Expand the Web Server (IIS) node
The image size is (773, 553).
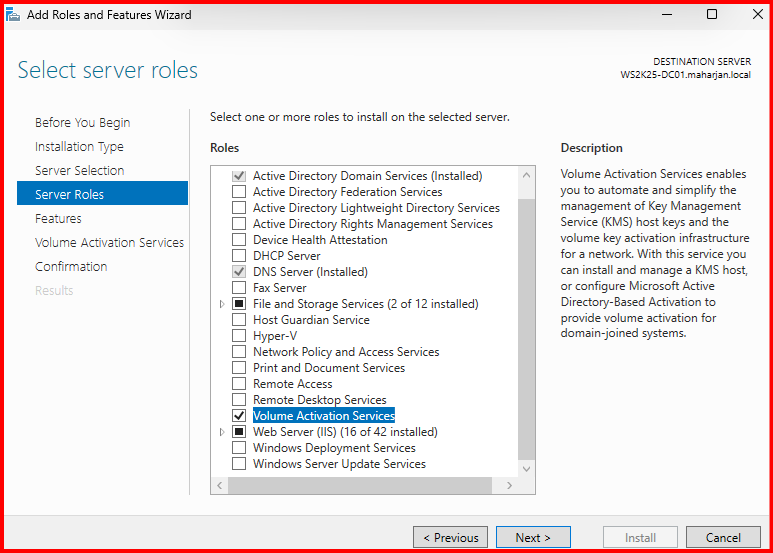click(x=222, y=432)
